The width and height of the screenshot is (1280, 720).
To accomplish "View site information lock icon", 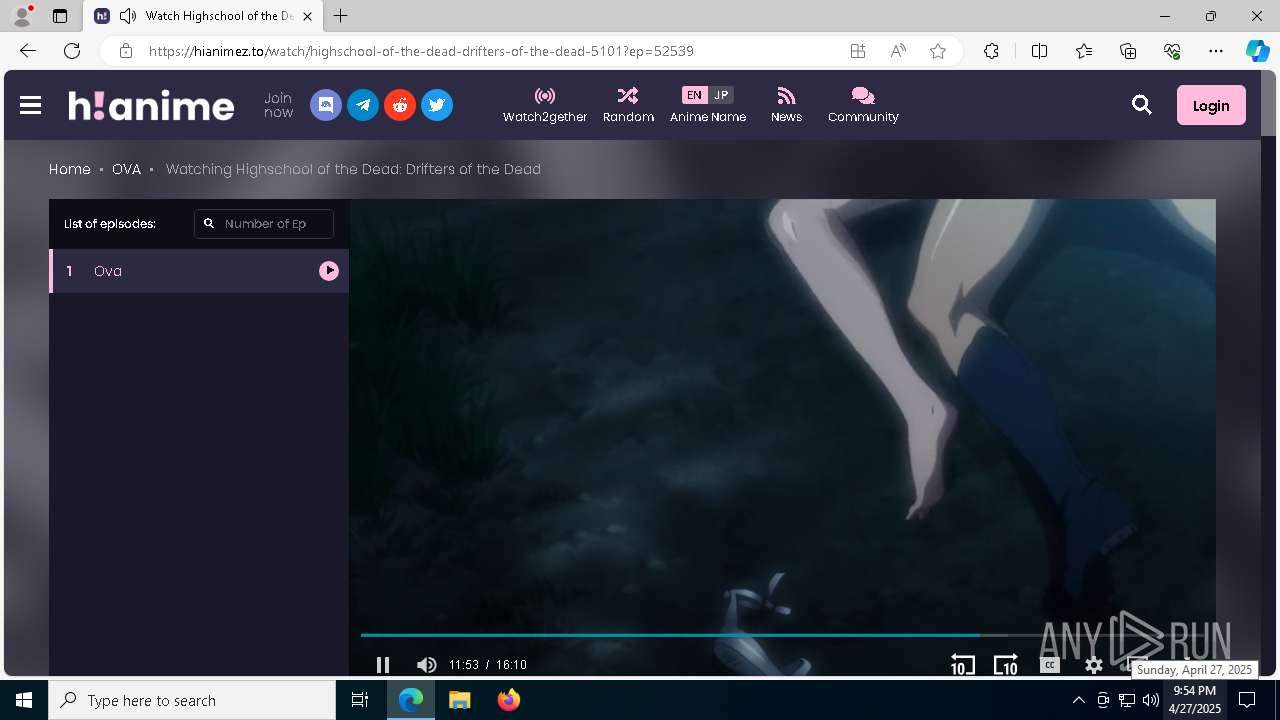I will click(125, 51).
